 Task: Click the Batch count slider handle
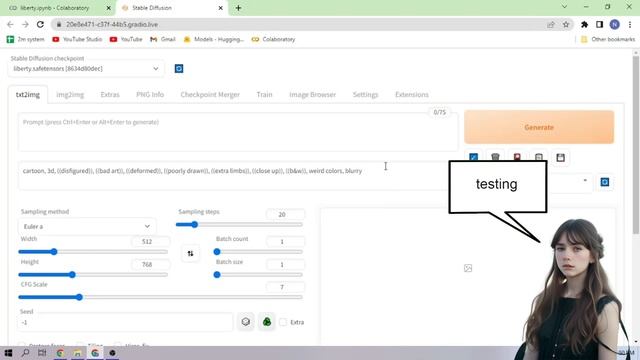pyautogui.click(x=217, y=252)
